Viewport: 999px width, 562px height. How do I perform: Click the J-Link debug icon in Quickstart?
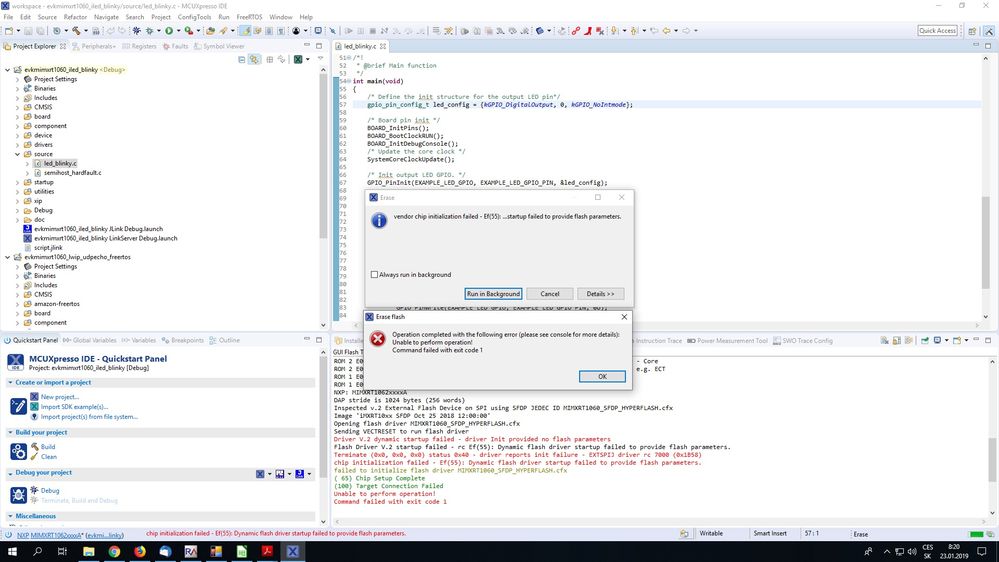(299, 474)
